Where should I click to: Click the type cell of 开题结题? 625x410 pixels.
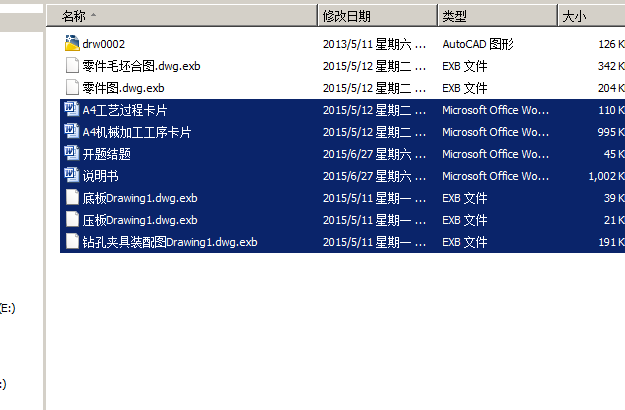[495, 154]
